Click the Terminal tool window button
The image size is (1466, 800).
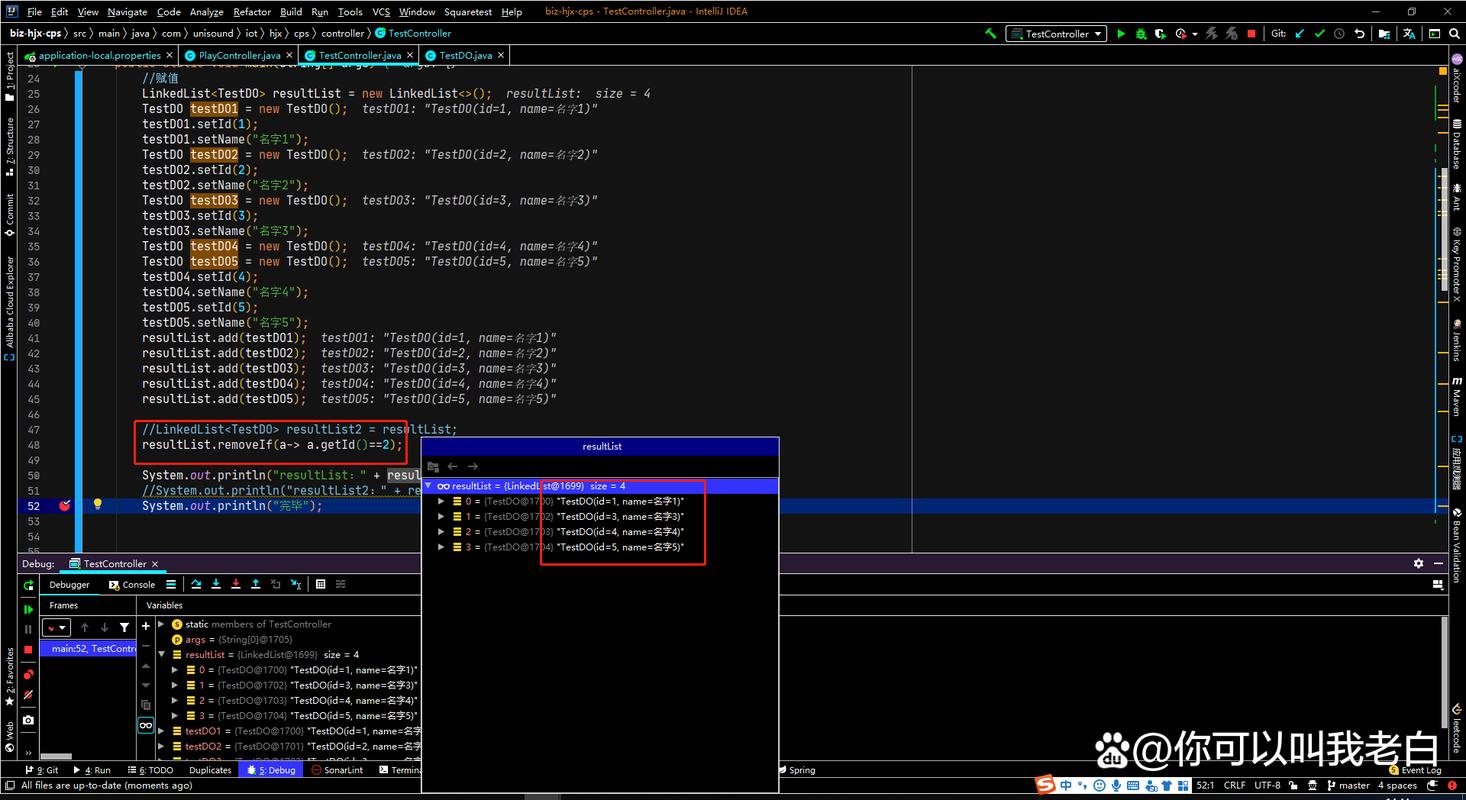click(x=402, y=770)
